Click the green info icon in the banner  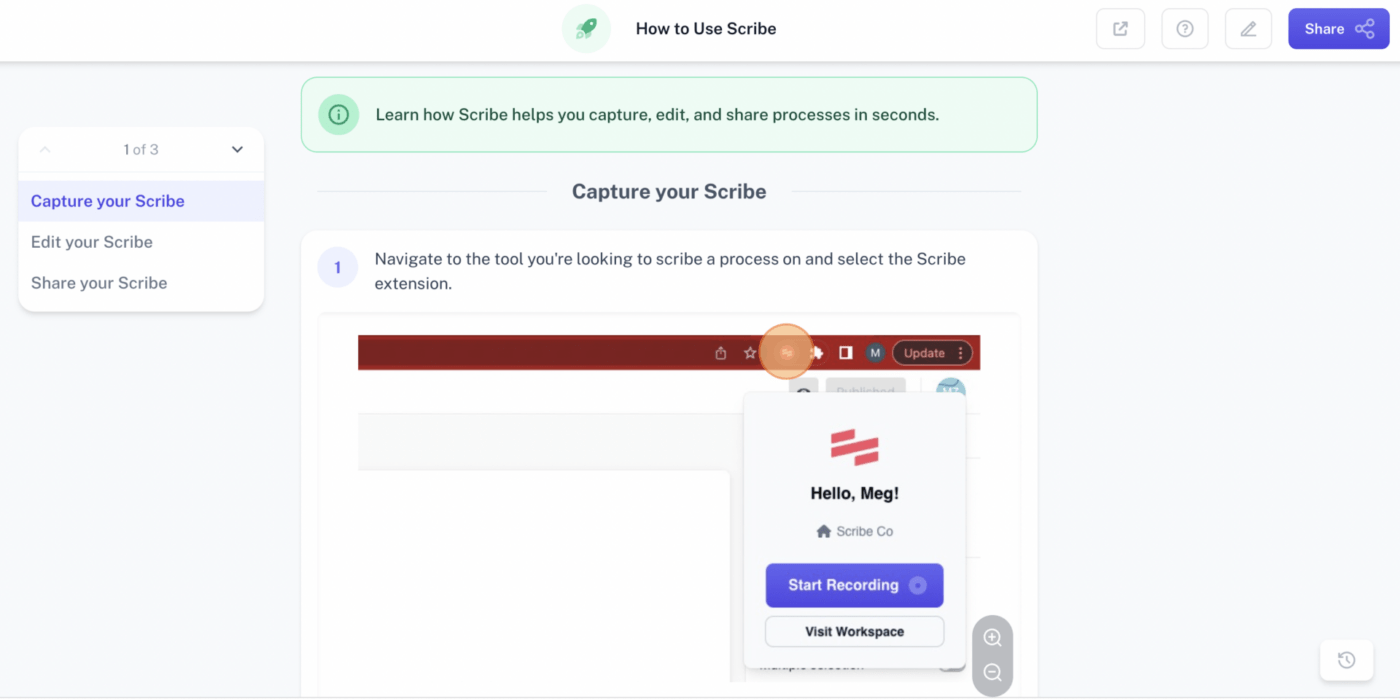339,114
